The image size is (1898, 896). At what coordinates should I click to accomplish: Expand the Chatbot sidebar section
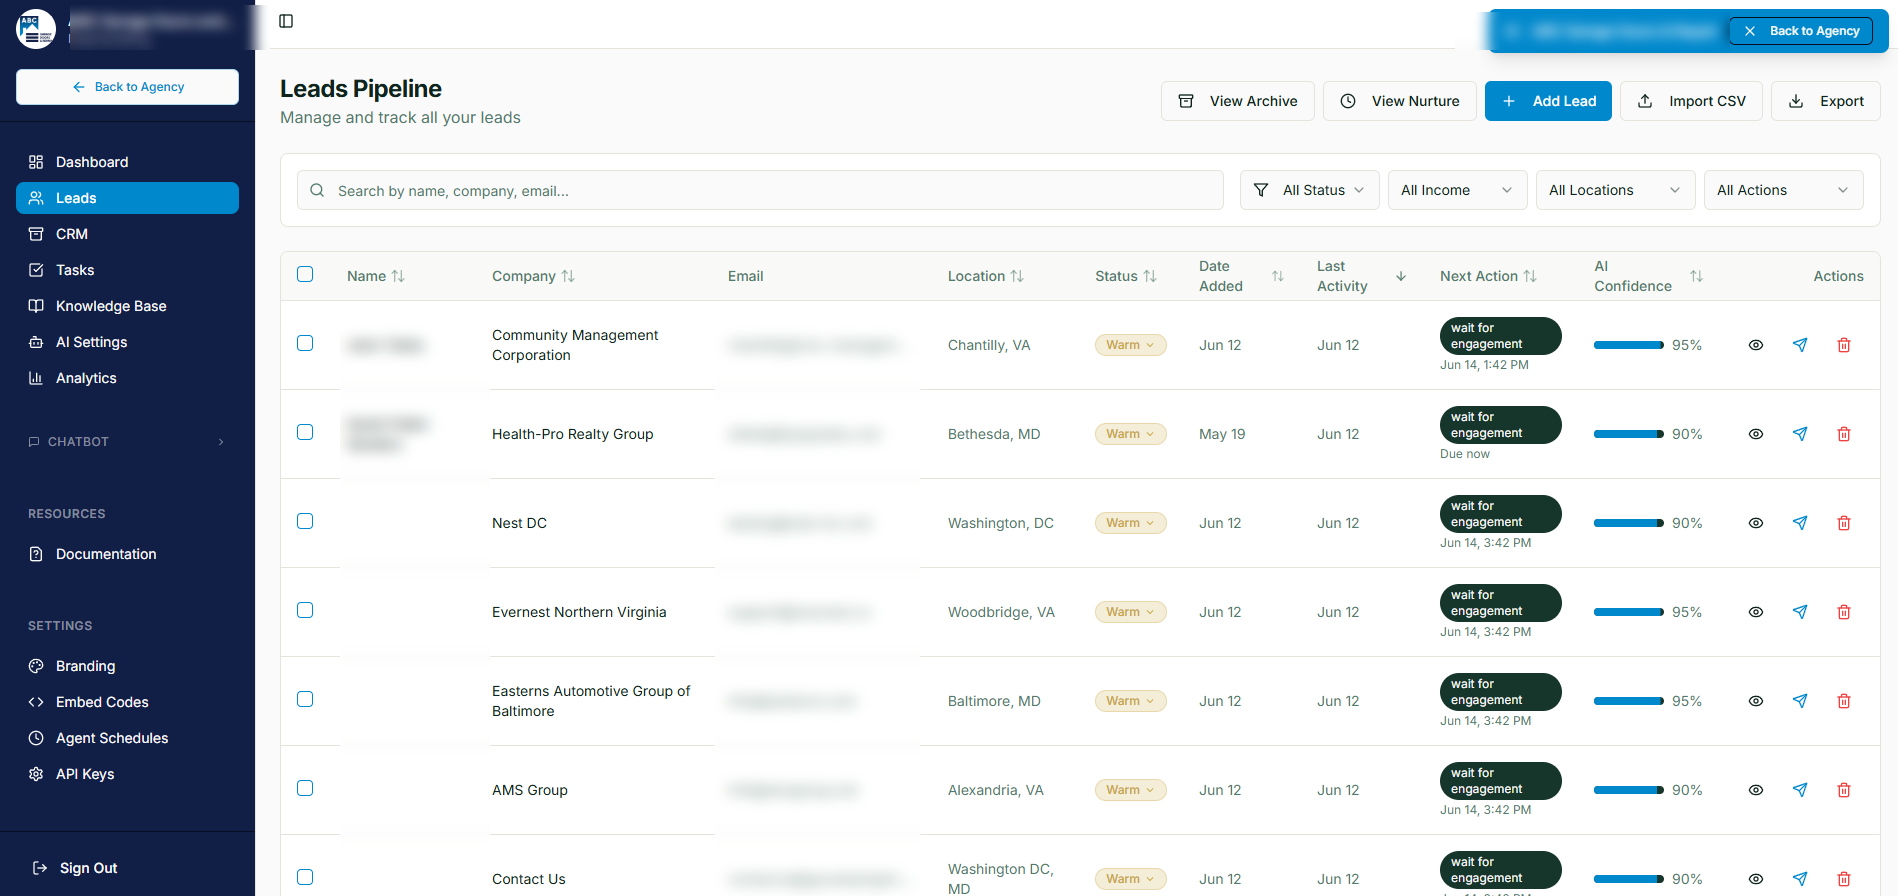point(127,442)
